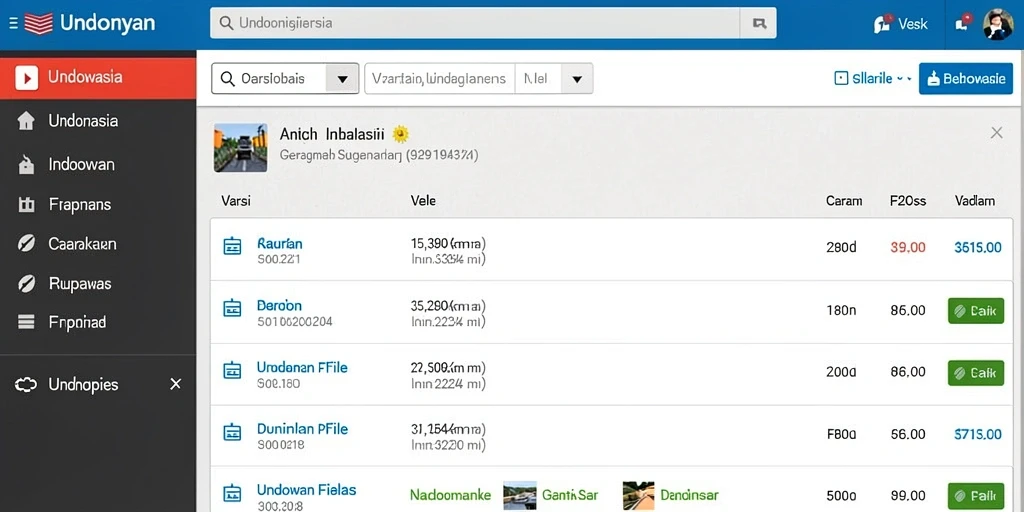Select Undowasia in the sidebar
This screenshot has width=1024, height=512.
[x=98, y=77]
